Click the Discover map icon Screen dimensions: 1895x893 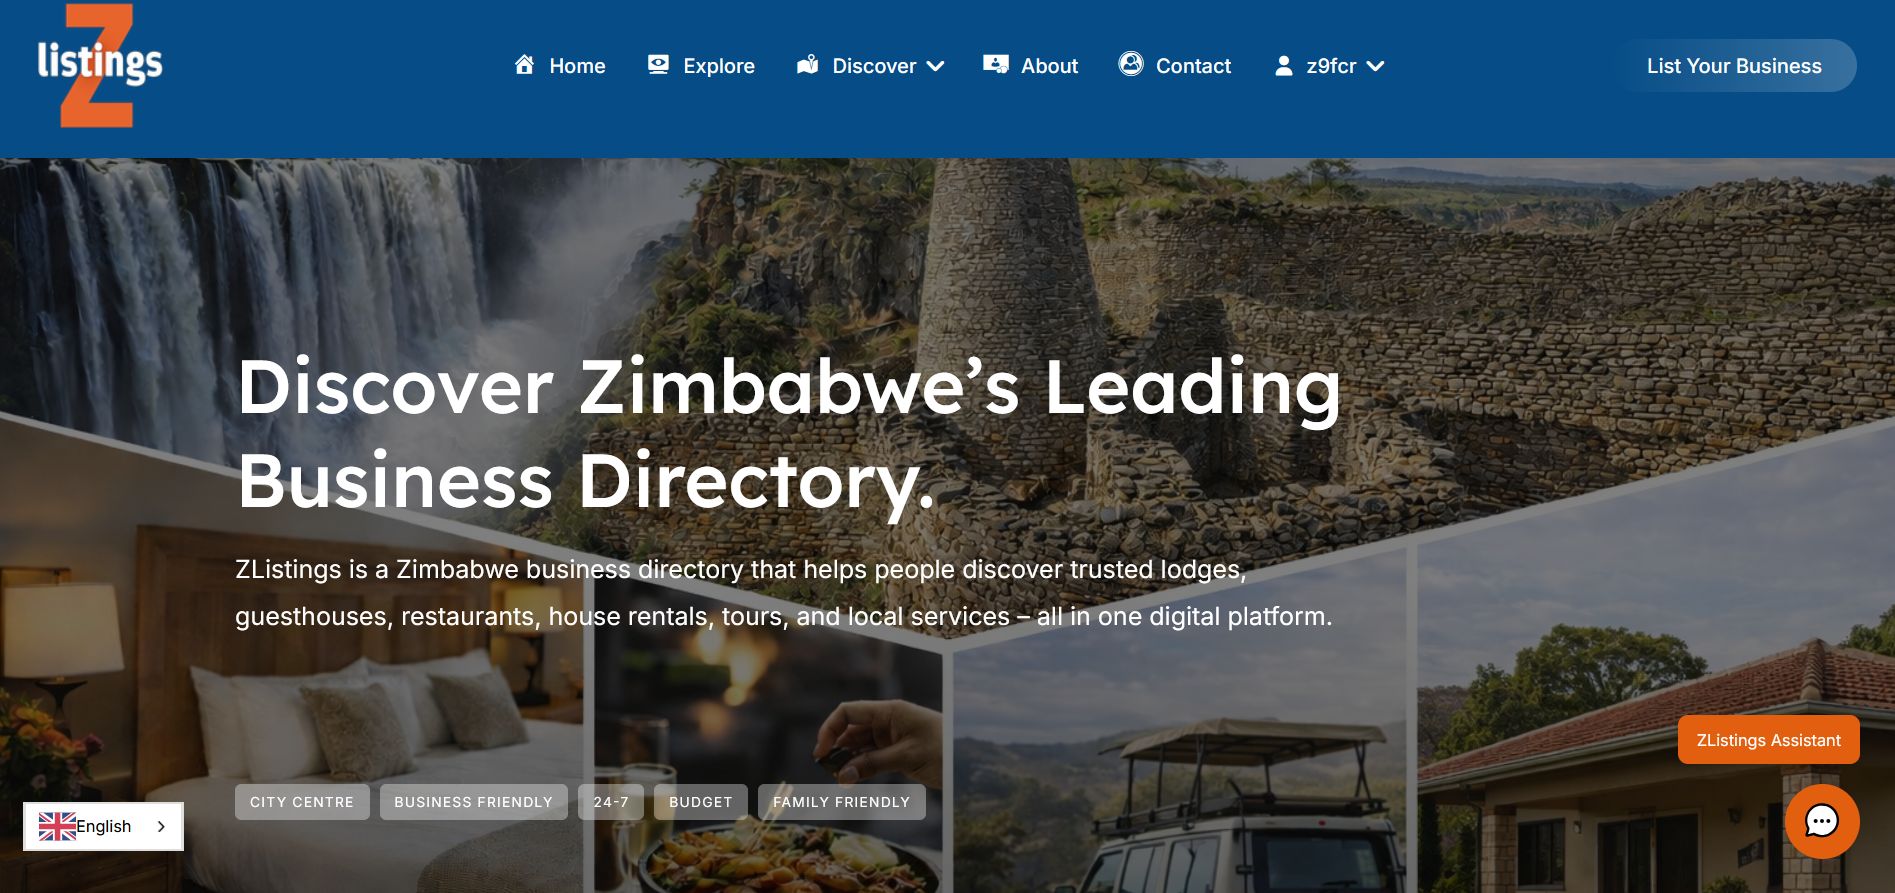(807, 65)
